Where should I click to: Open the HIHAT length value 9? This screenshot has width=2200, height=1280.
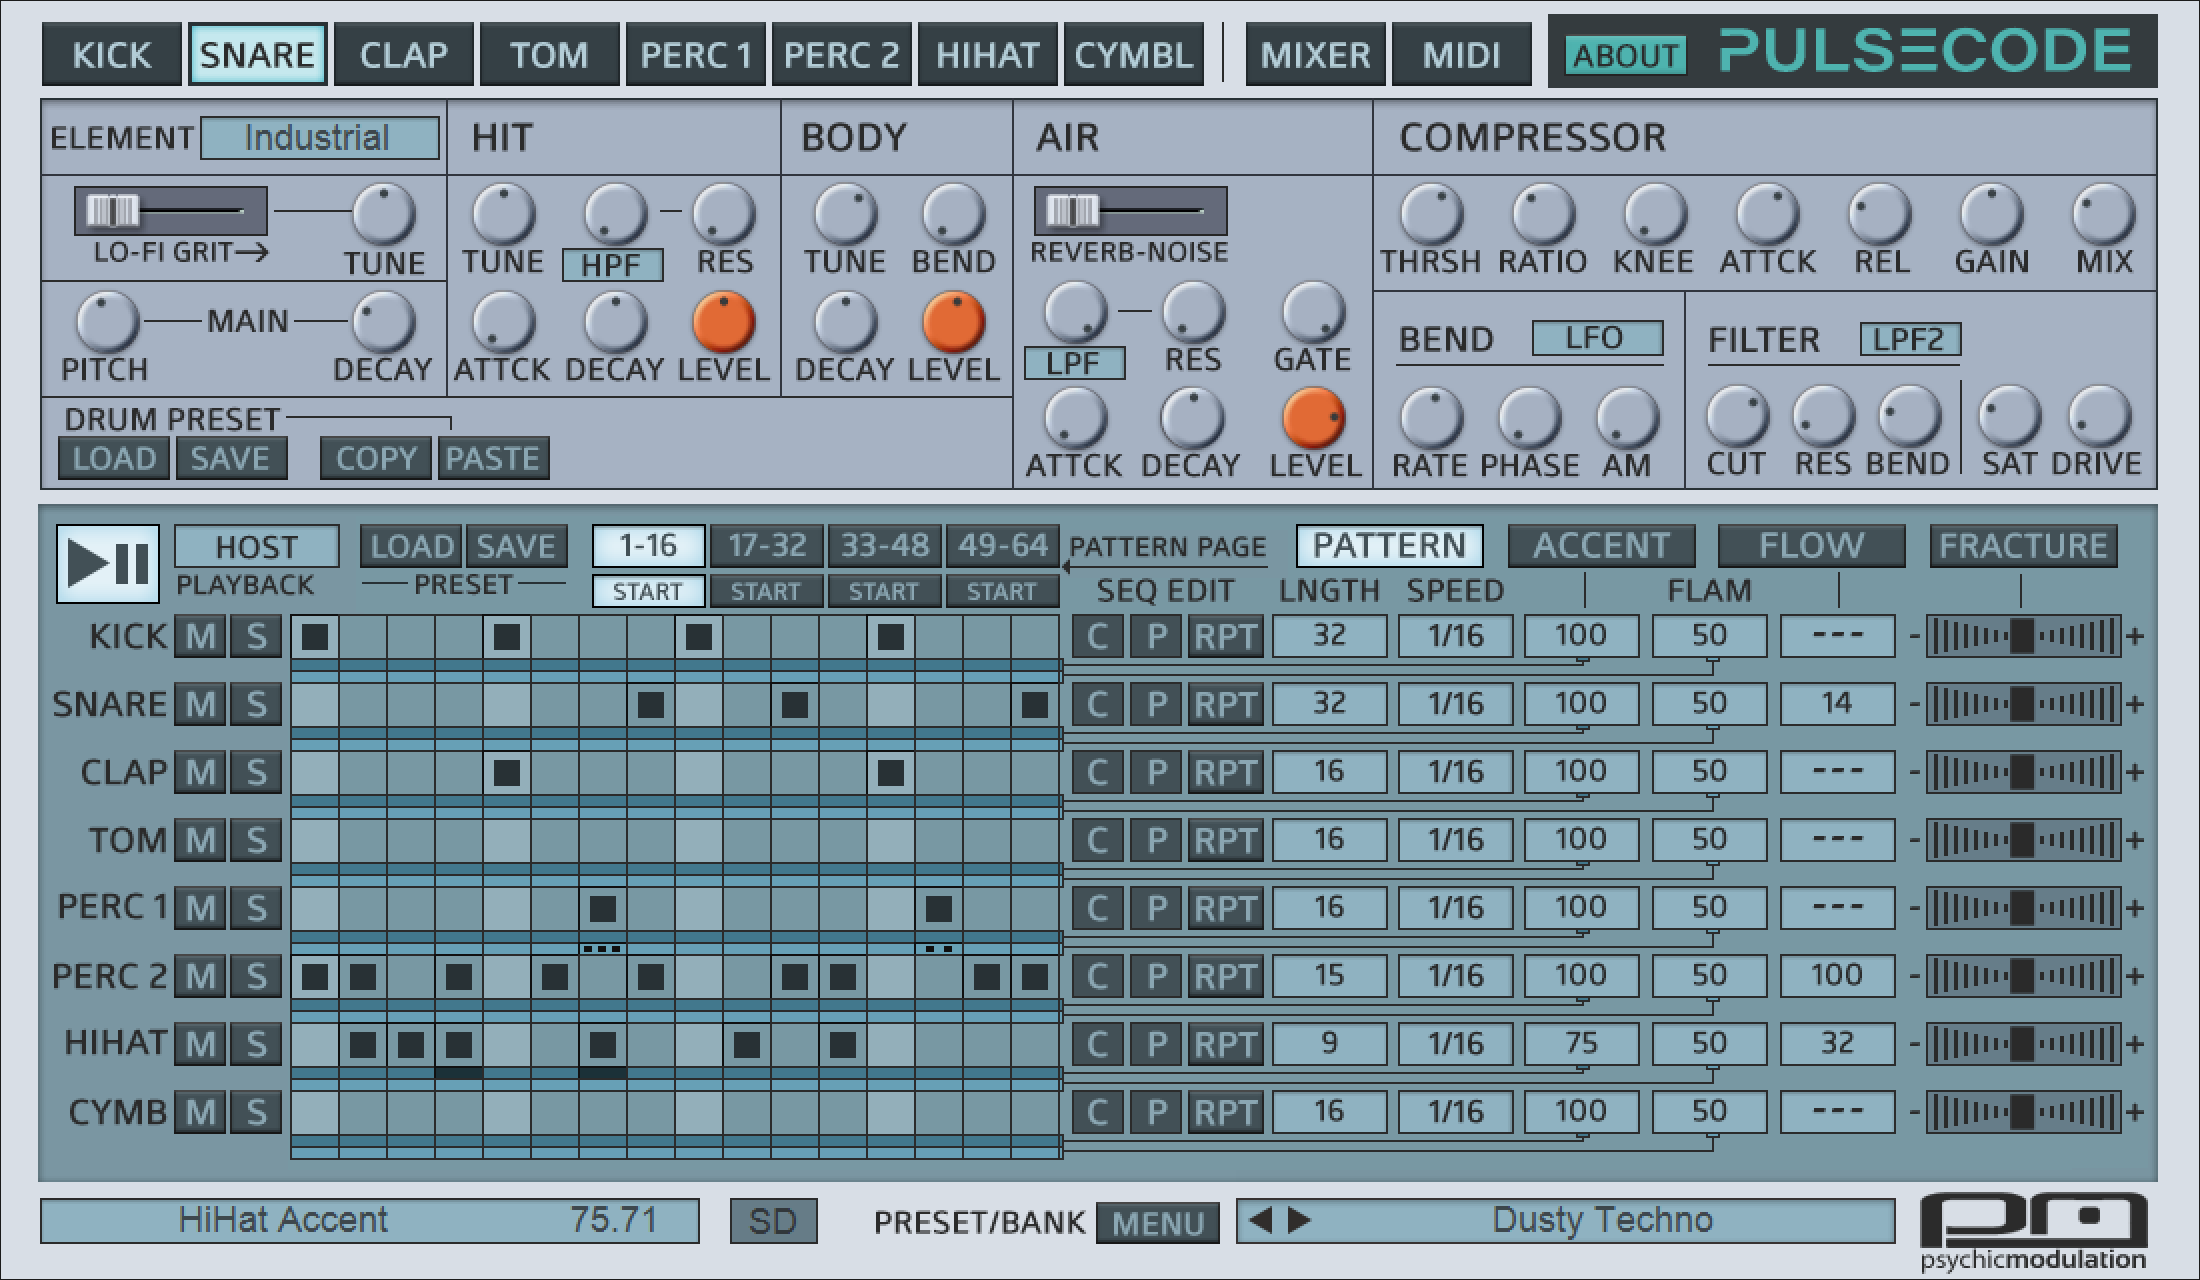pyautogui.click(x=1329, y=1044)
